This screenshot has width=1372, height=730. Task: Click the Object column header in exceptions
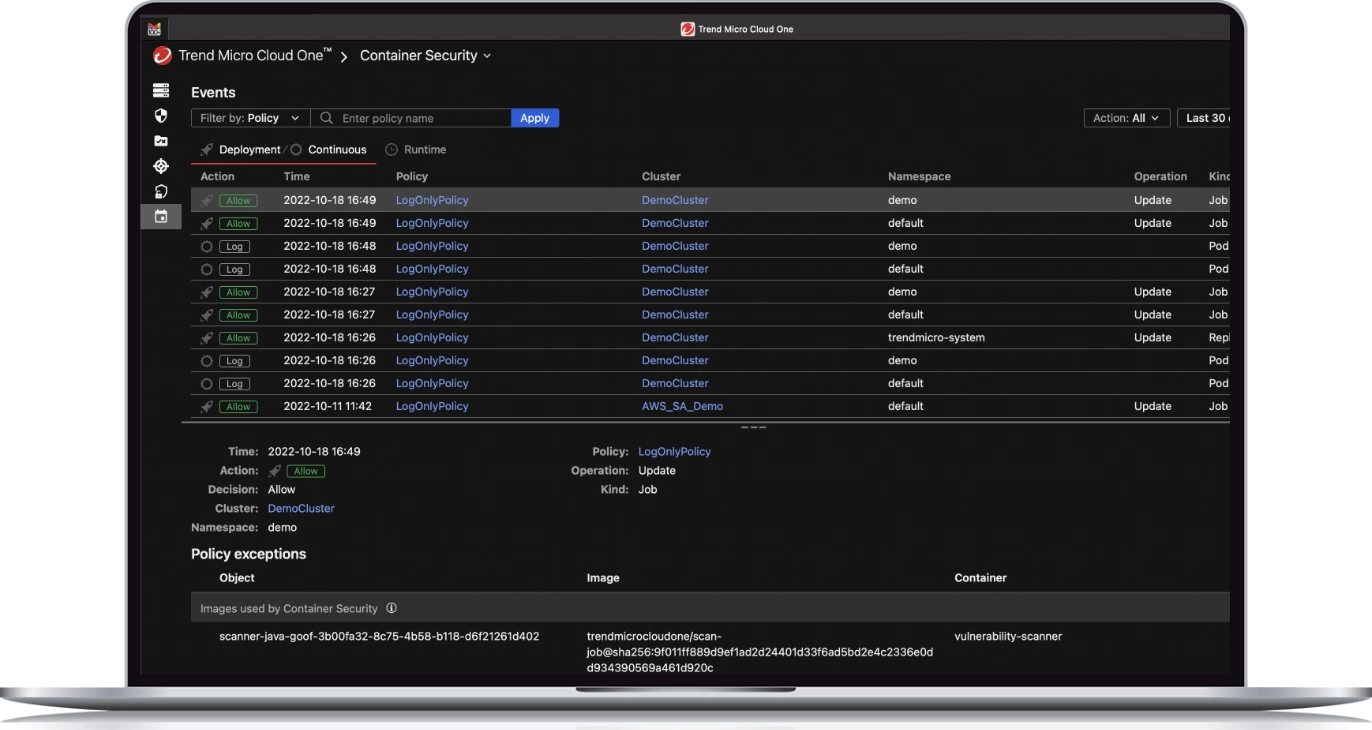[237, 578]
